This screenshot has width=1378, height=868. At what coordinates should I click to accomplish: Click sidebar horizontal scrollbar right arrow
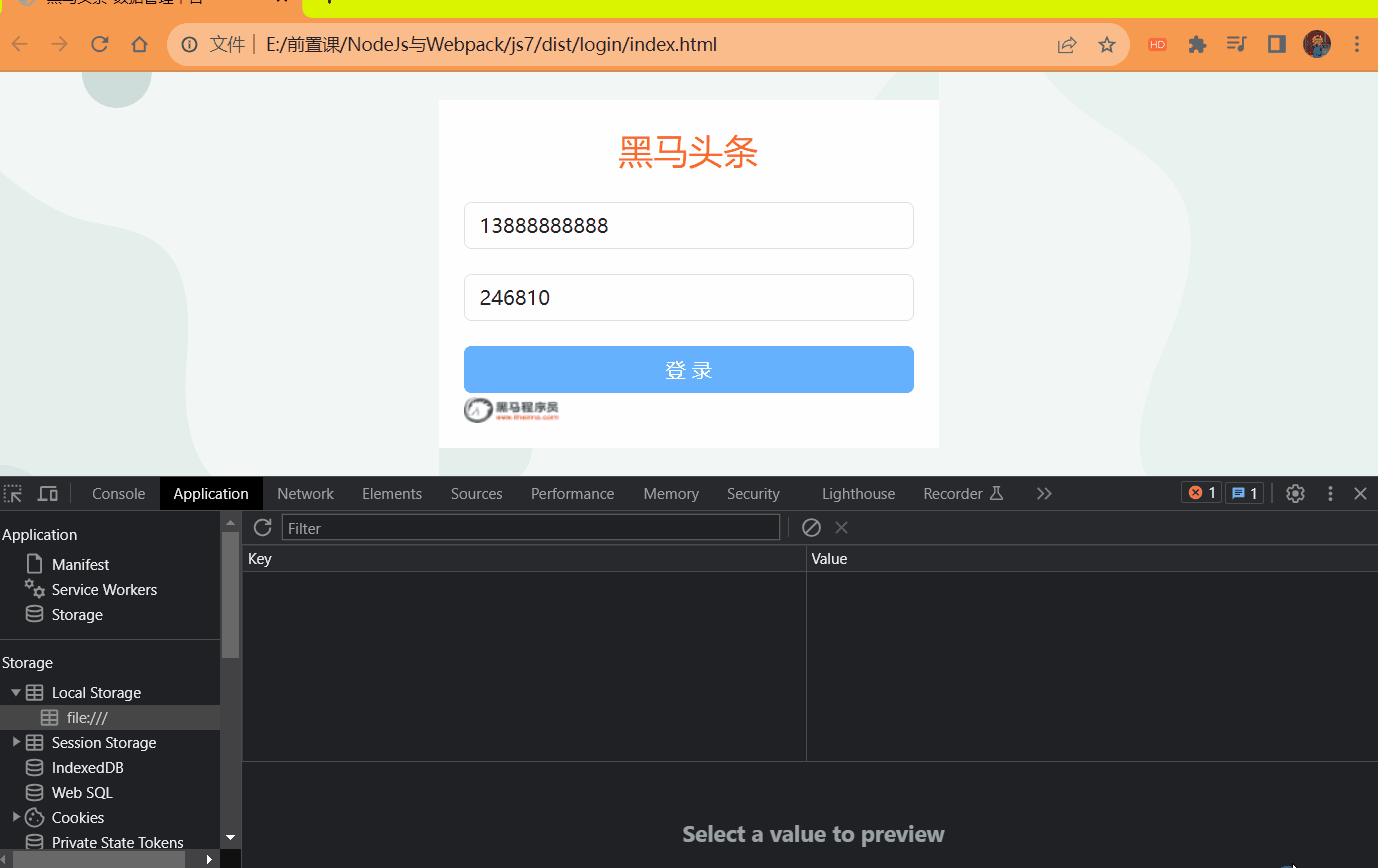tap(209, 859)
